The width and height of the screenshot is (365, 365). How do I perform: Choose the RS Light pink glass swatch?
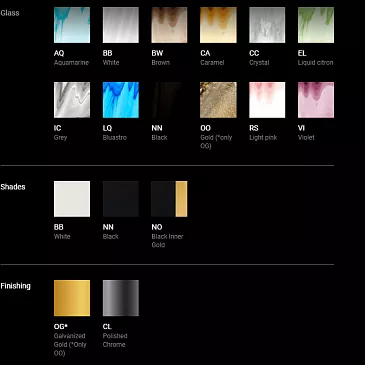tap(267, 100)
